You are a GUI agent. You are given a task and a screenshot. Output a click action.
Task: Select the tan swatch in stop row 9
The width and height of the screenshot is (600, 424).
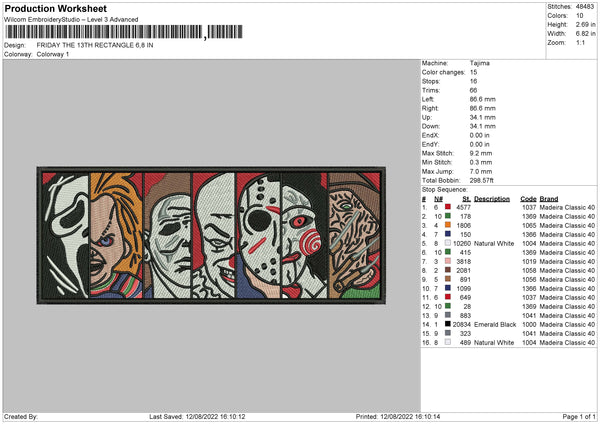coord(447,279)
